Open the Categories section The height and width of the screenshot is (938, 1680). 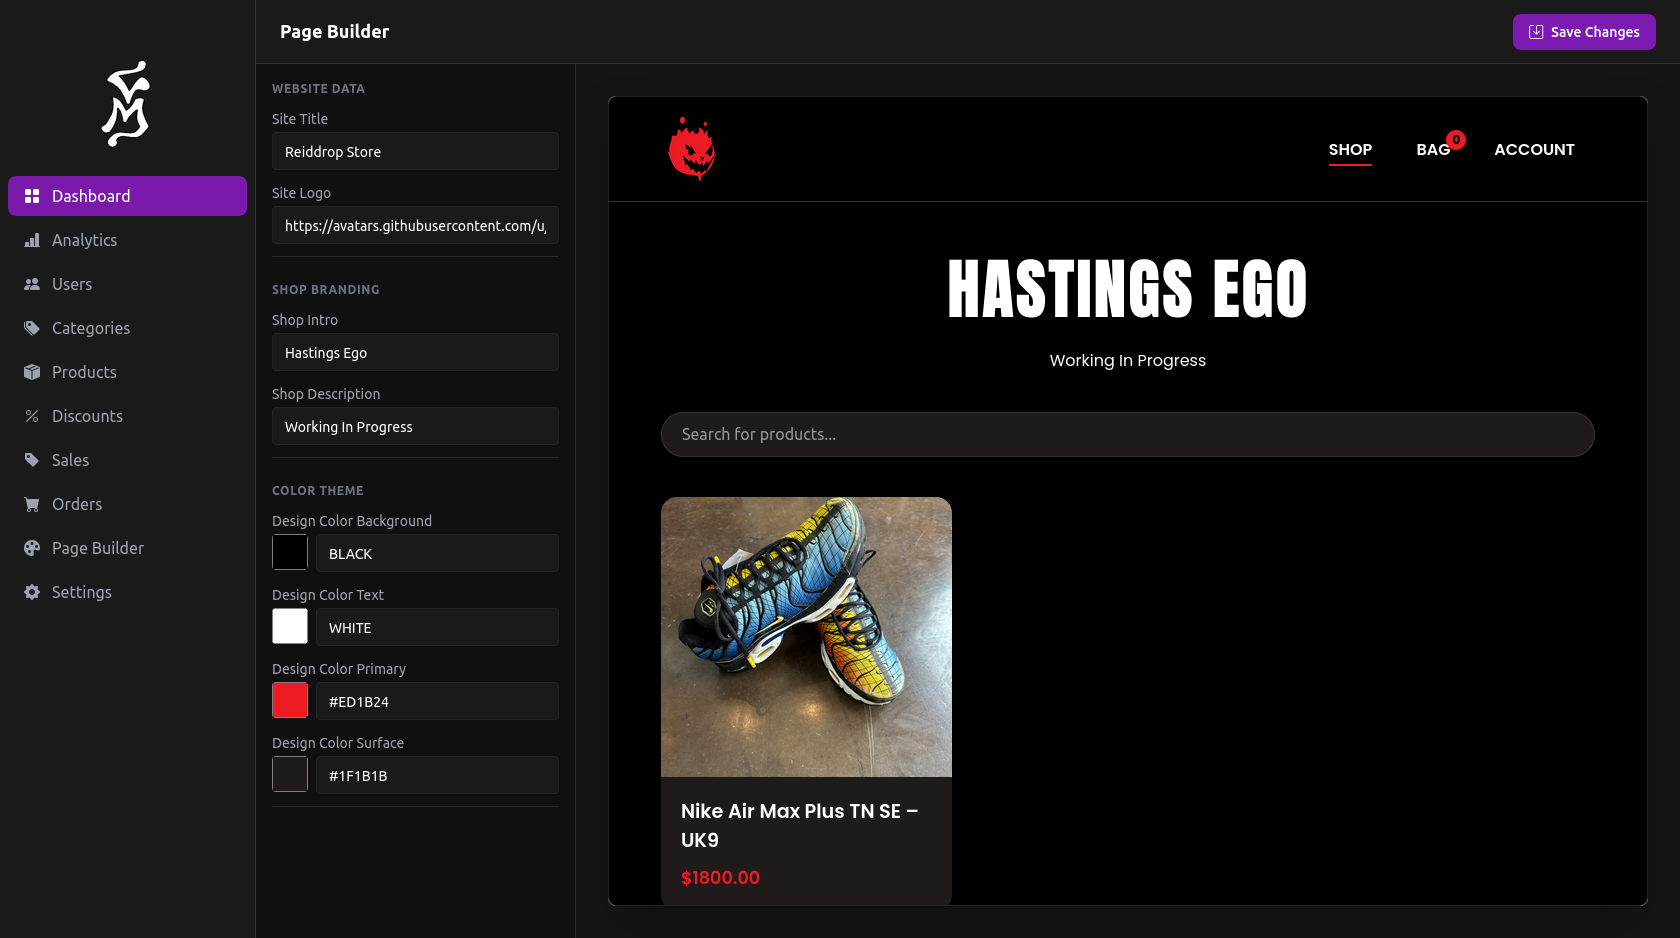pos(127,328)
